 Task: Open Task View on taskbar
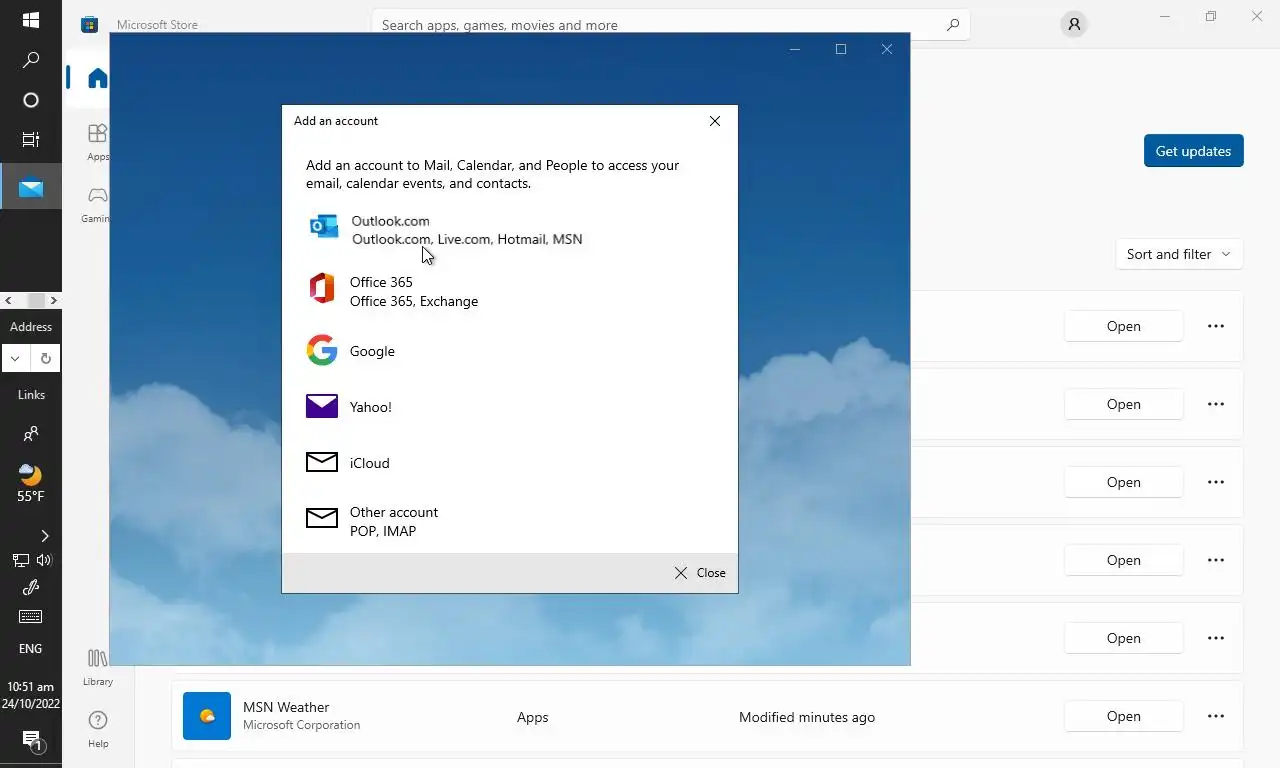[x=31, y=140]
